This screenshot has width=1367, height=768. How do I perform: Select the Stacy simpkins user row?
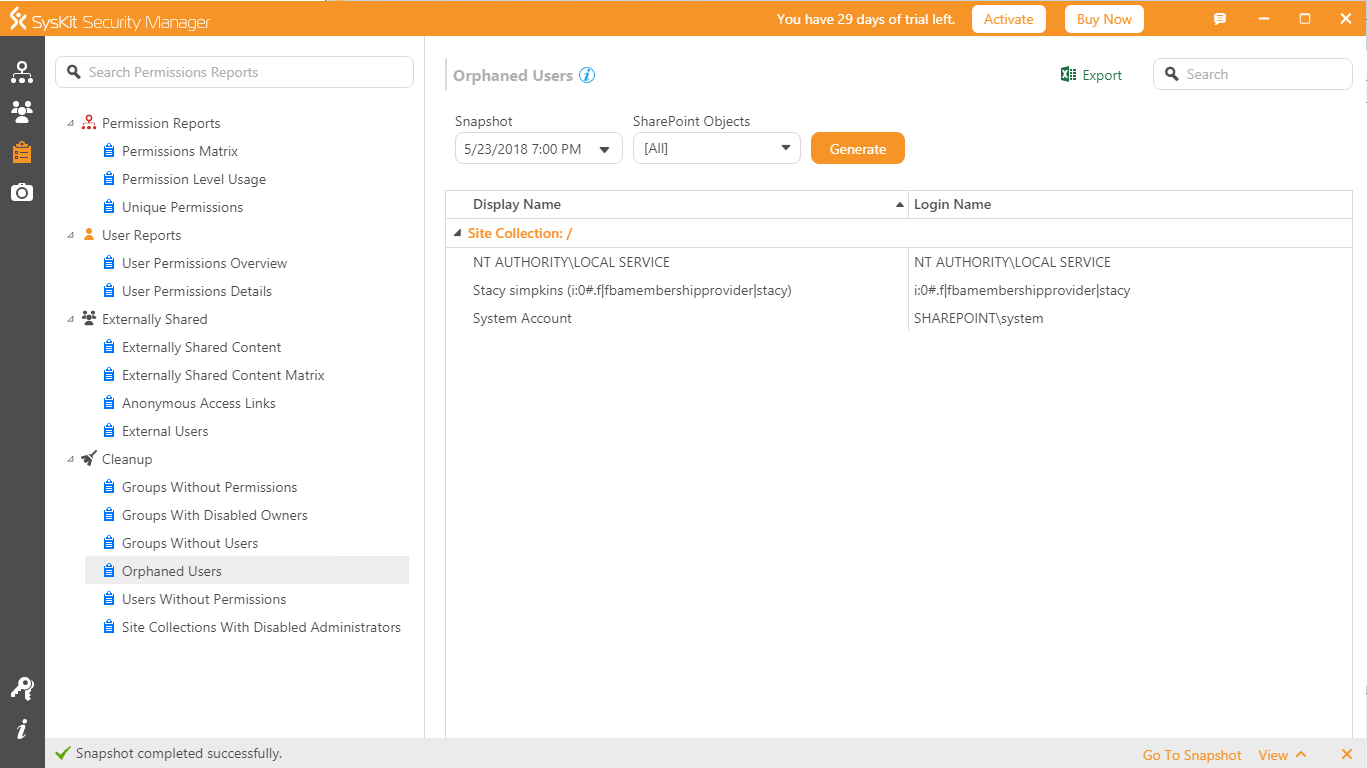pos(632,290)
